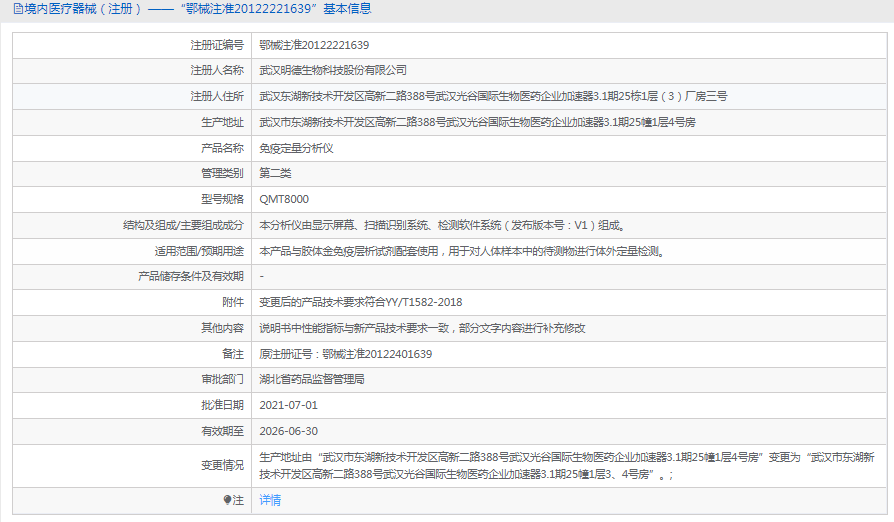This screenshot has height=522, width=894.
Task: Click the 注册人住所 address value
Action: (x=493, y=96)
